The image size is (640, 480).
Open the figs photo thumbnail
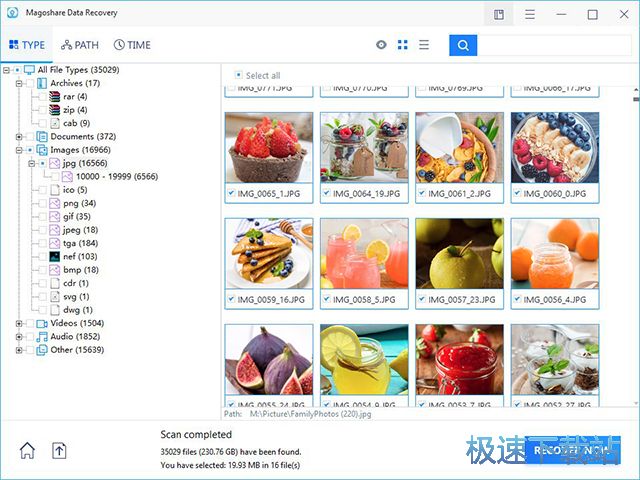[x=269, y=360]
